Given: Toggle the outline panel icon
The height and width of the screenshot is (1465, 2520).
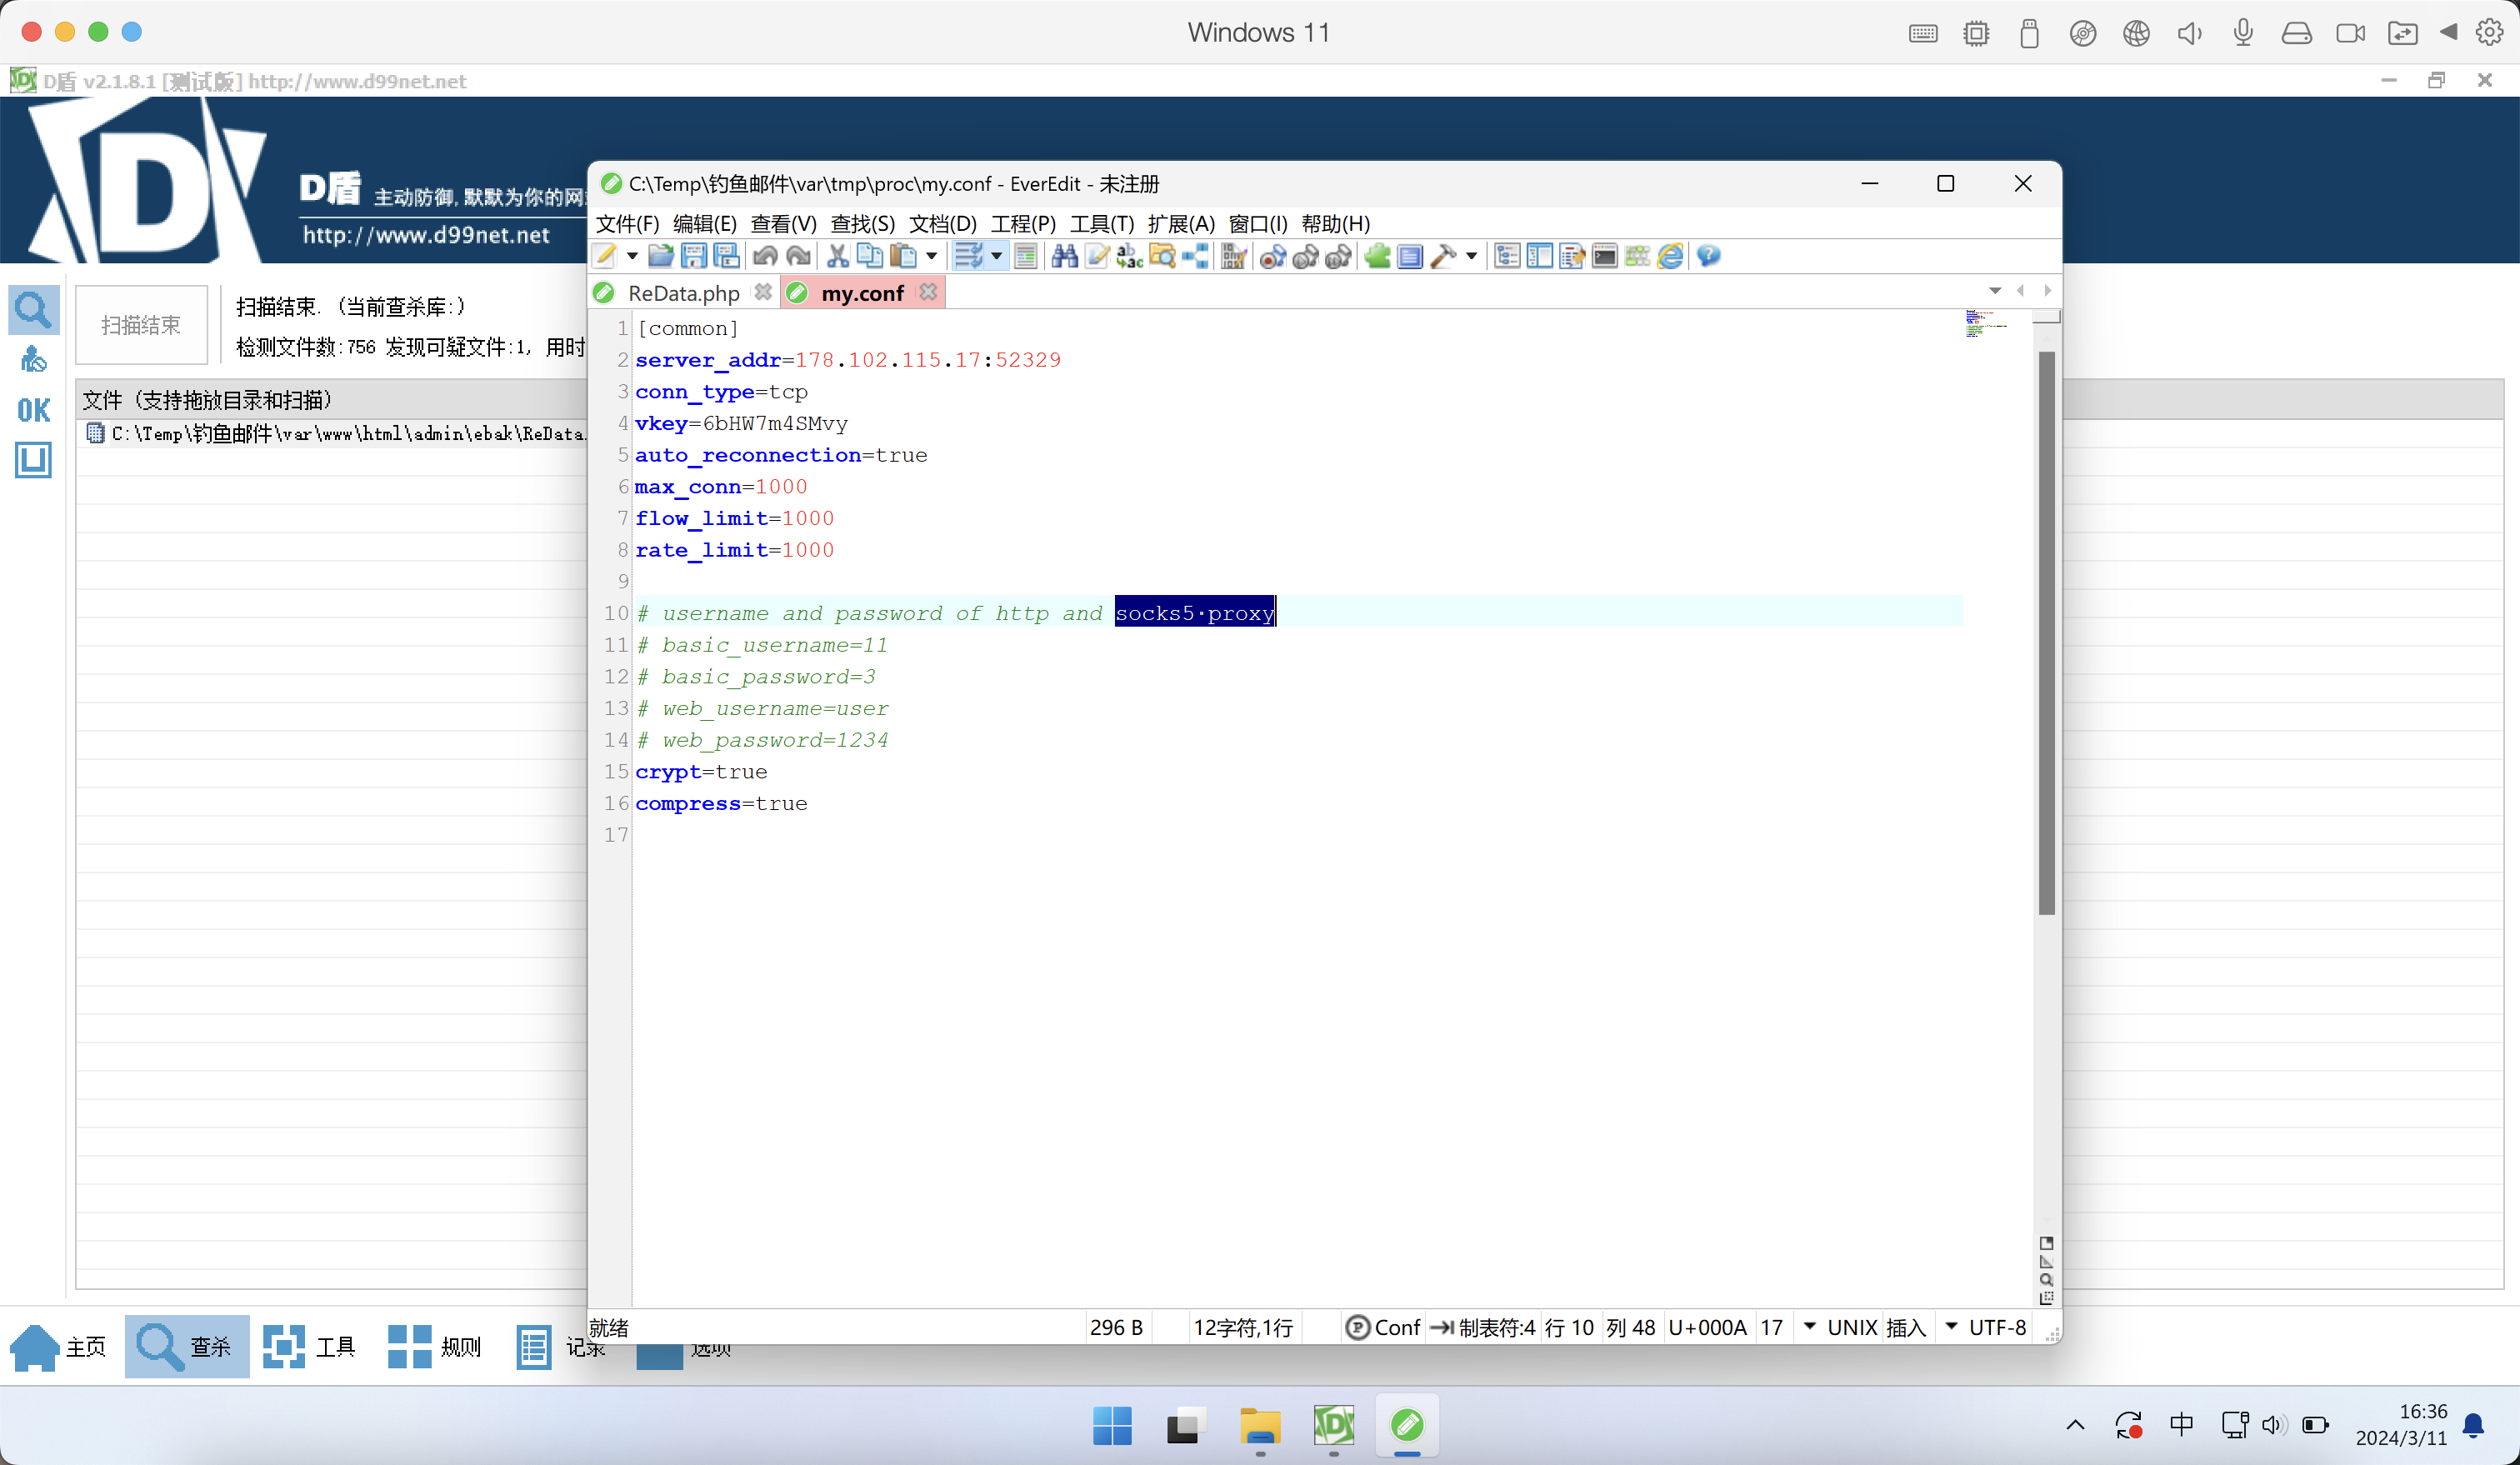Looking at the screenshot, I should [1507, 256].
